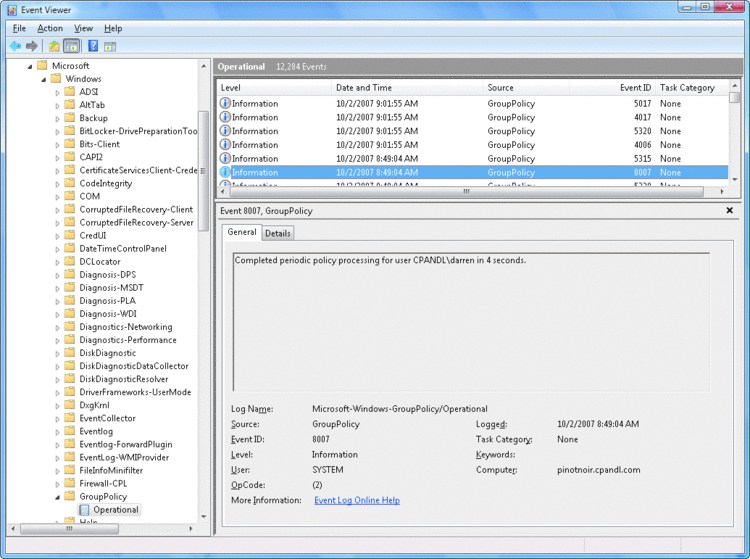Toggle the Show/Hide Console Tree icon
The height and width of the screenshot is (559, 750).
pyautogui.click(x=71, y=46)
